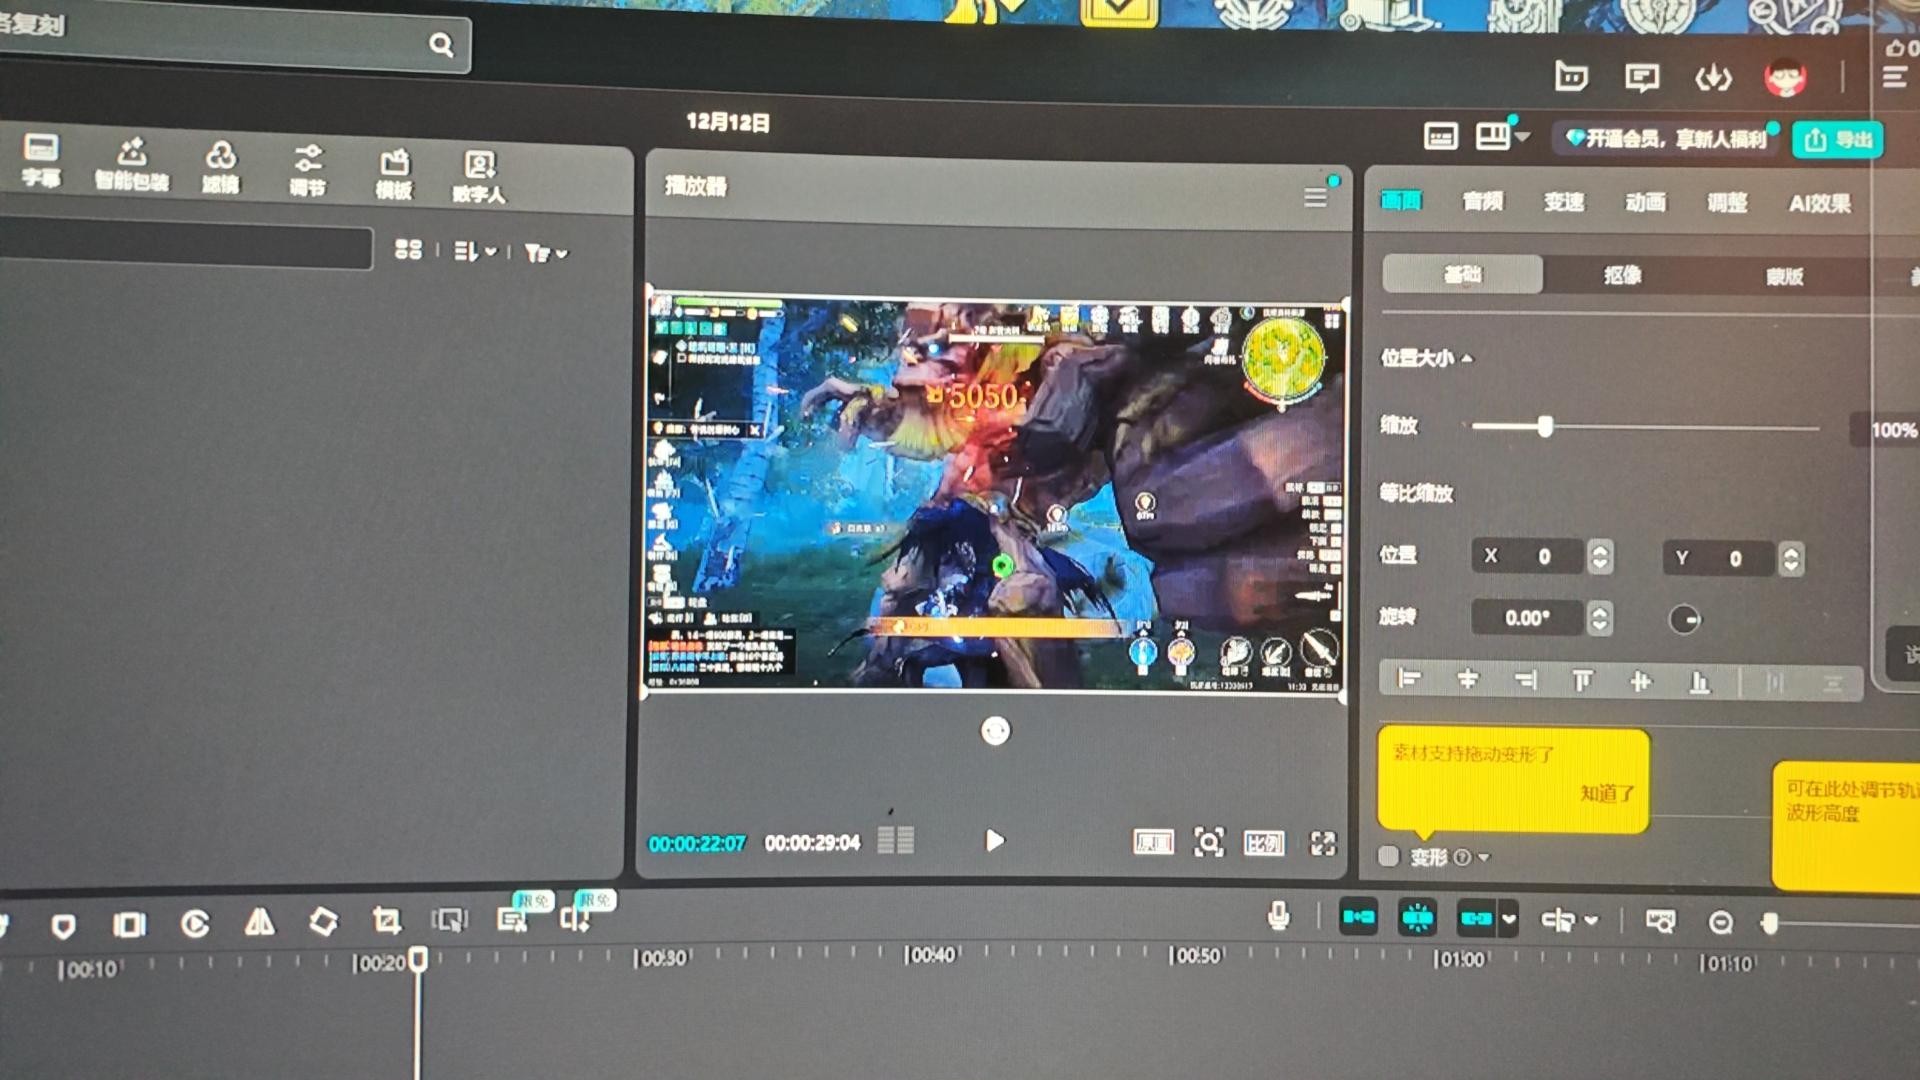Enter fullscreen preview in the player
The image size is (1920, 1080).
pyautogui.click(x=1322, y=844)
